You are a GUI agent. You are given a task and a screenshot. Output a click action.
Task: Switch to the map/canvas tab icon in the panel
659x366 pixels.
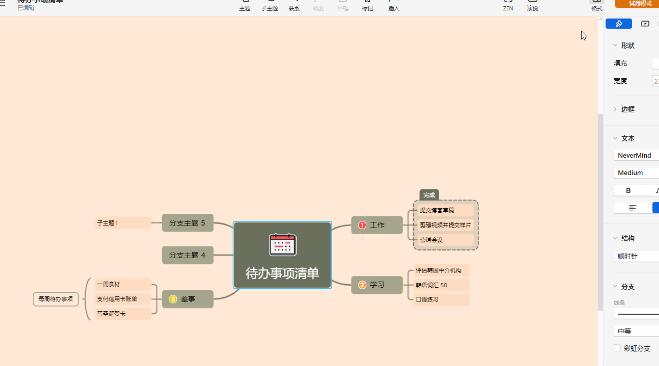pos(645,24)
